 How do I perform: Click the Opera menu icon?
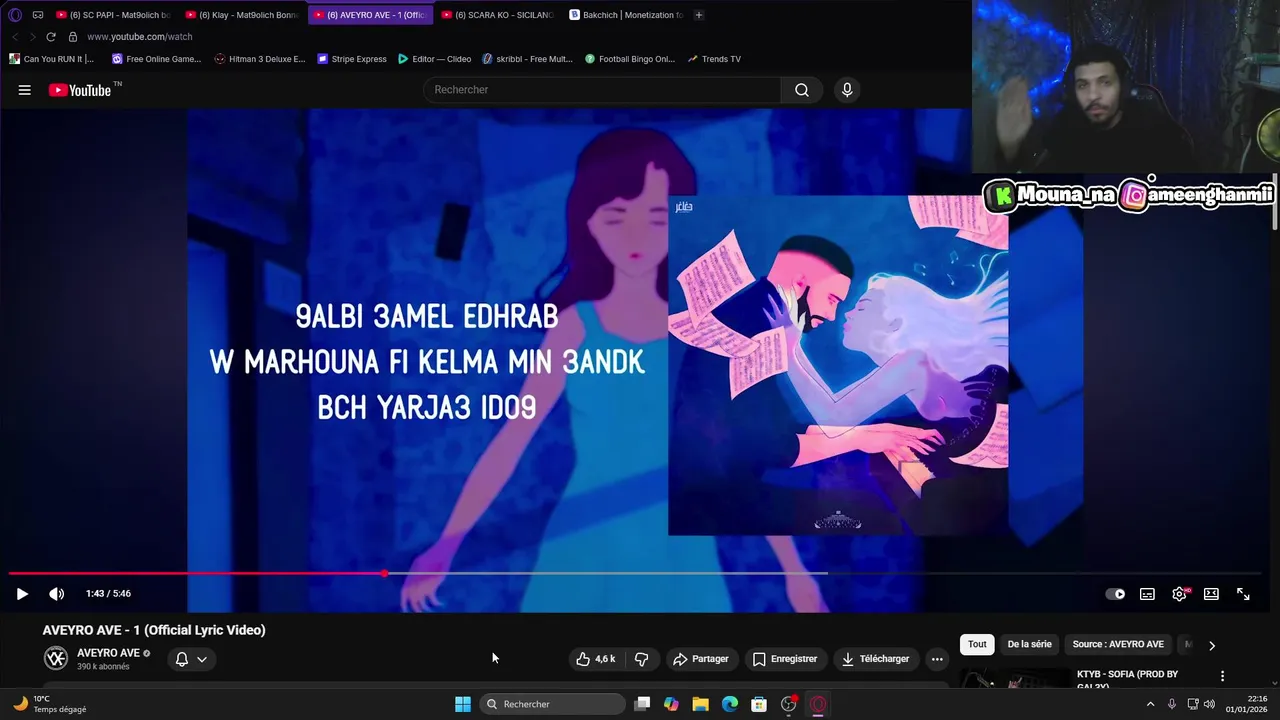point(14,15)
